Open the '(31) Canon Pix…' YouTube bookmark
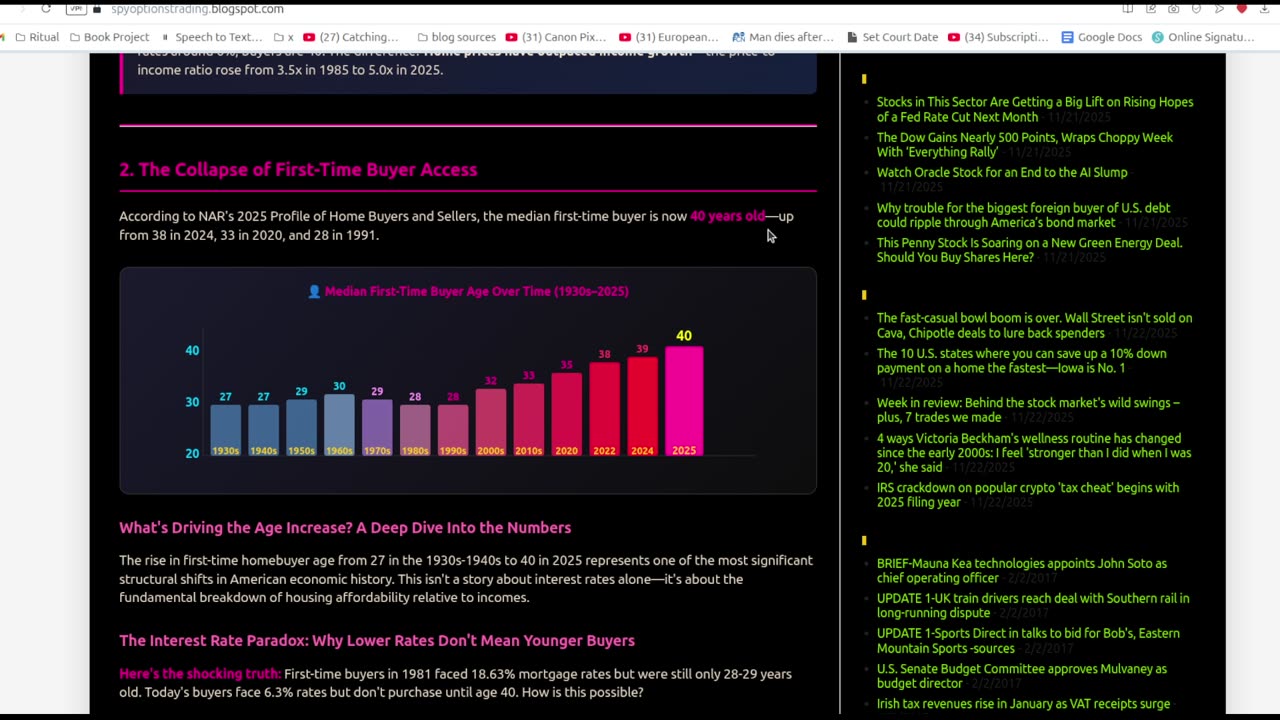Screen dimensions: 1280x720 pyautogui.click(x=556, y=37)
